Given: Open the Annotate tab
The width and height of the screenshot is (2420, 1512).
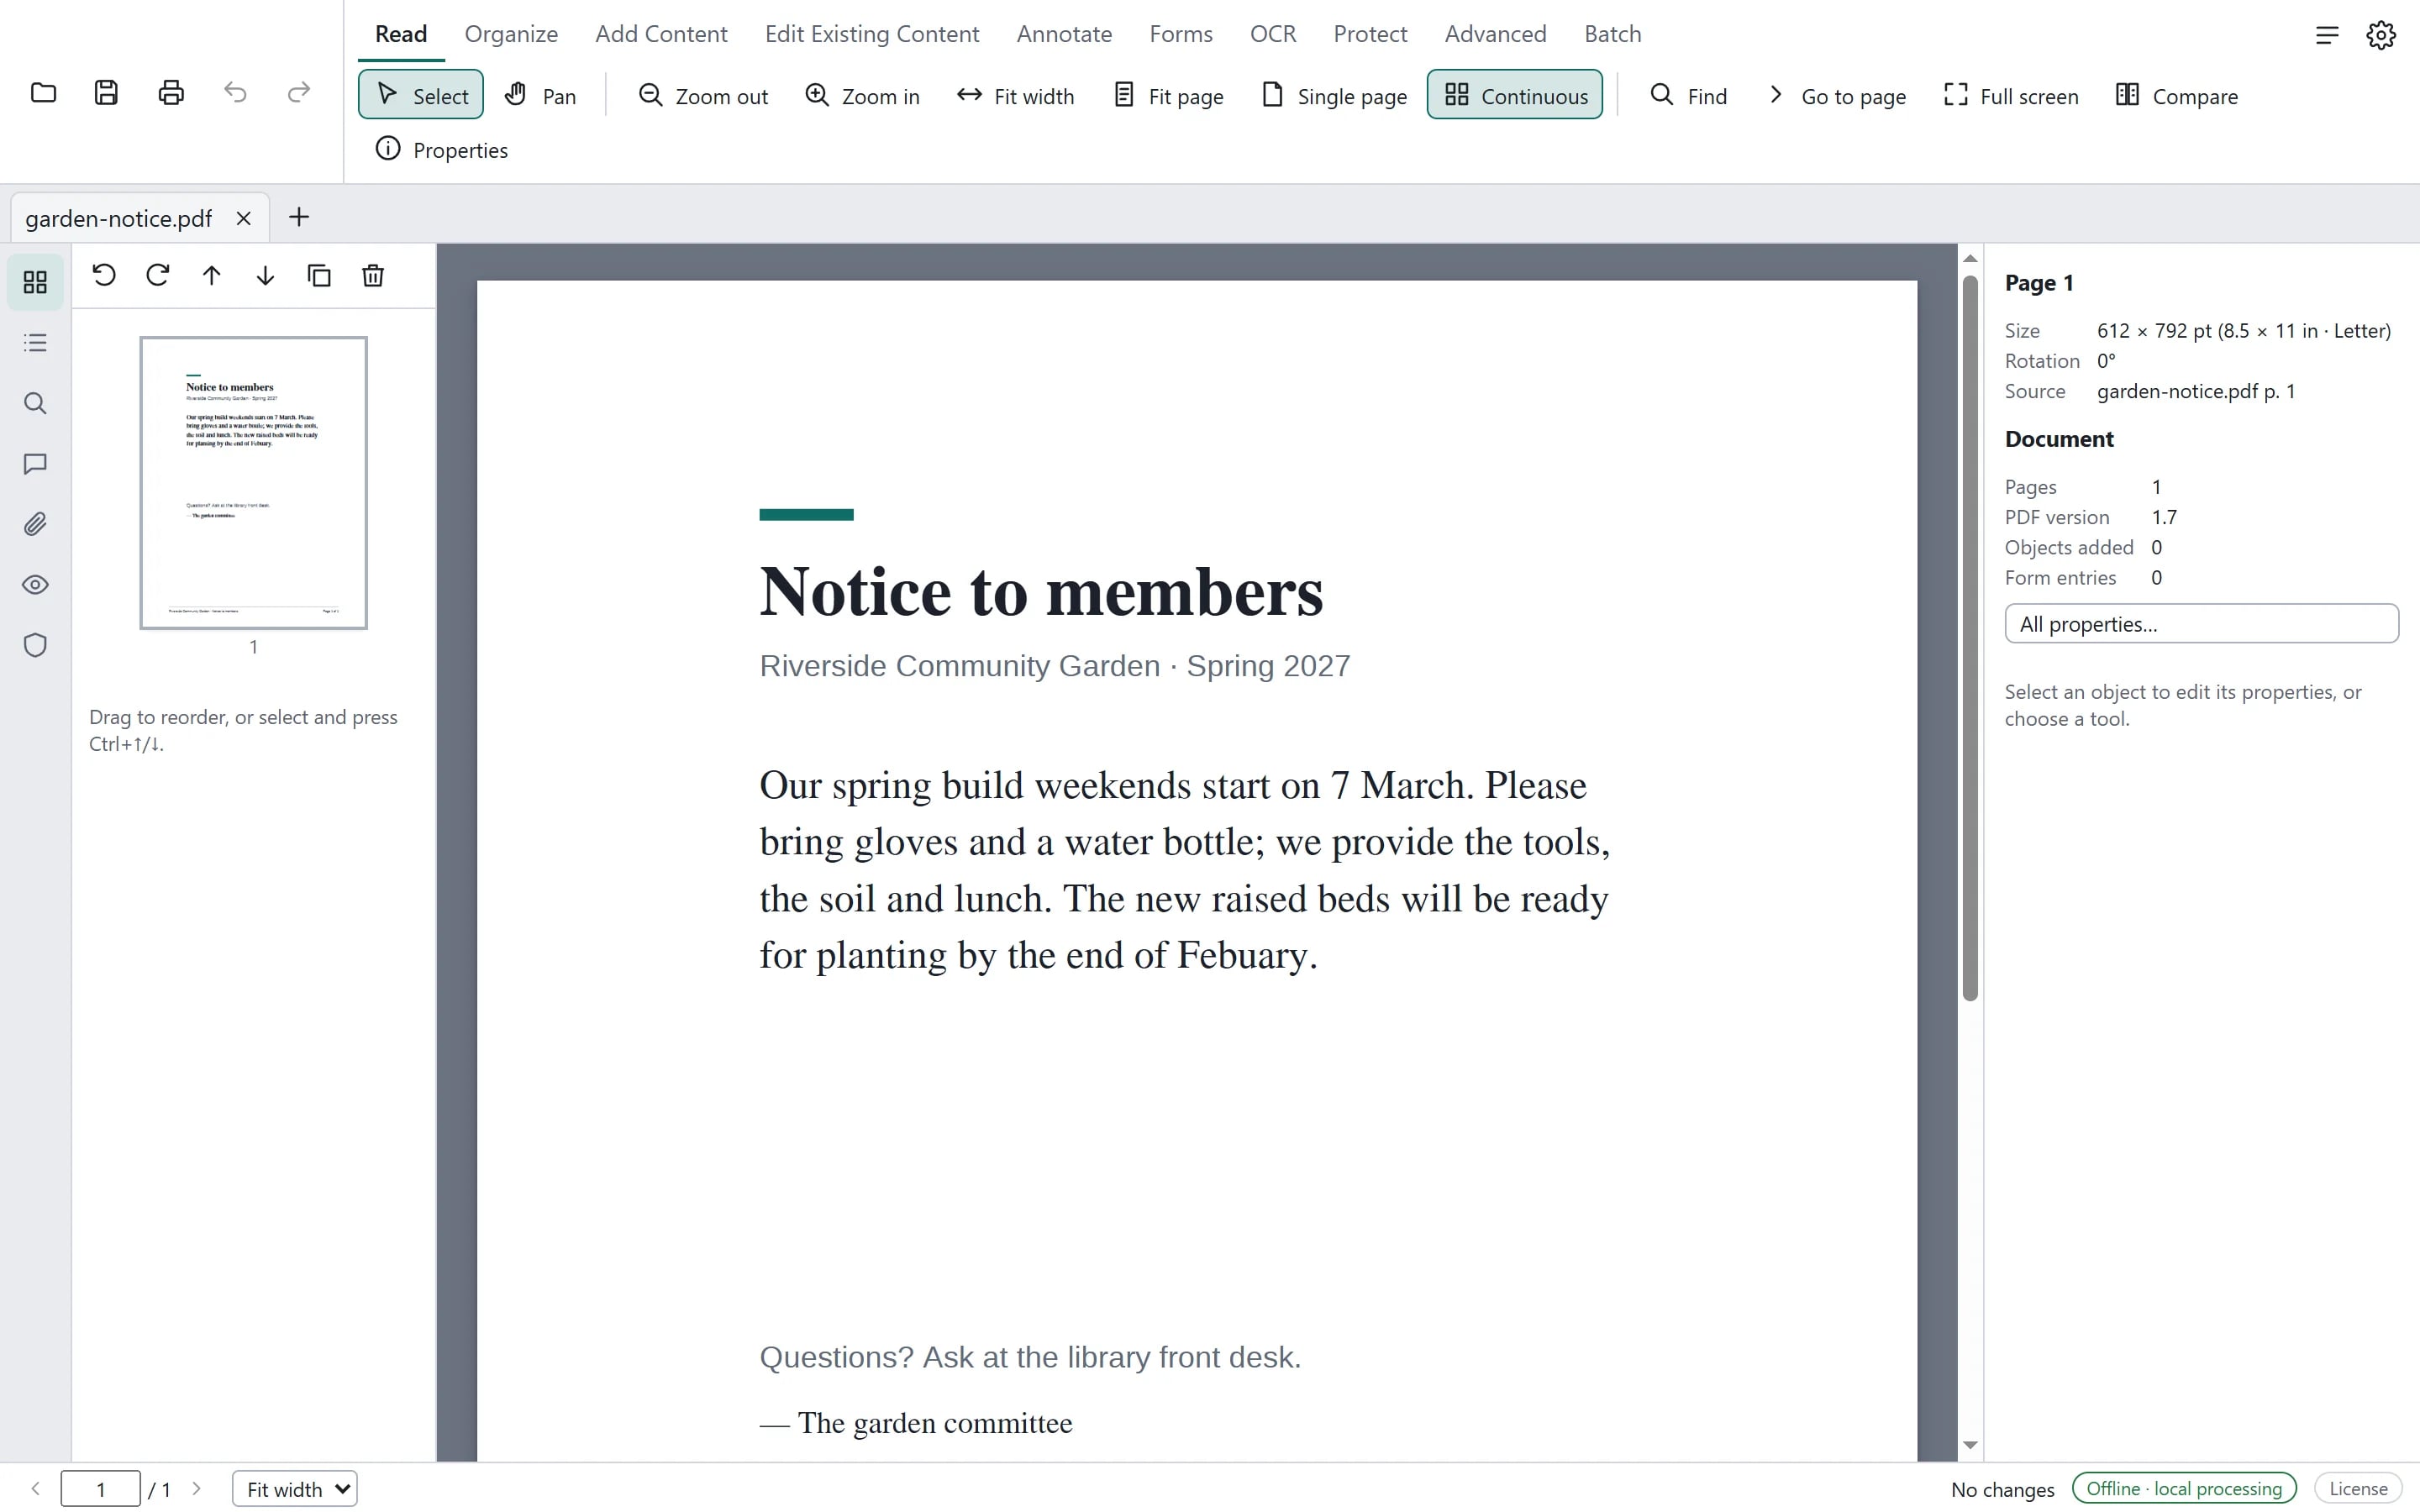Looking at the screenshot, I should click(1064, 34).
